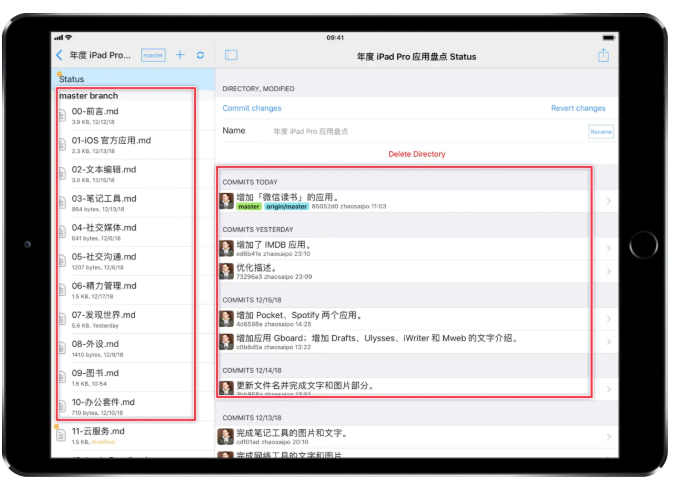679x491 pixels.
Task: Click the 02-文本编辑.md file icon
Action: coord(62,174)
